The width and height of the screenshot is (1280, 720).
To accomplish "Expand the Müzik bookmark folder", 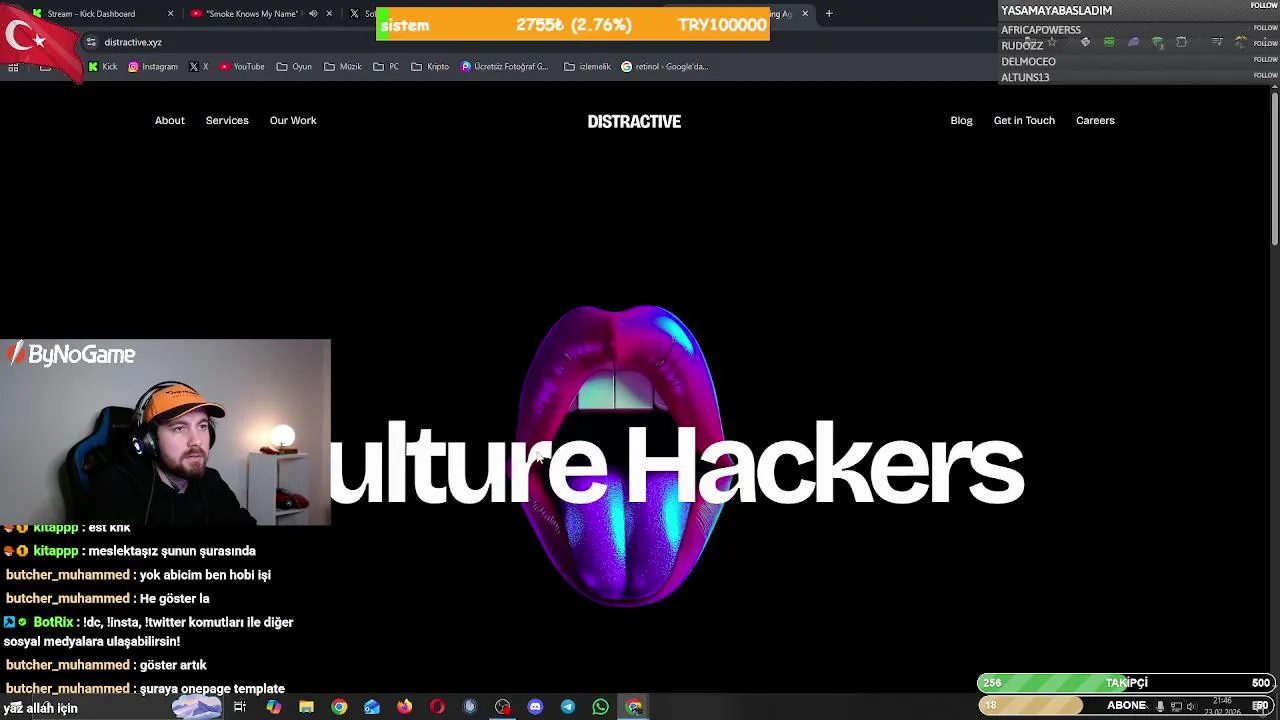I will click(343, 67).
